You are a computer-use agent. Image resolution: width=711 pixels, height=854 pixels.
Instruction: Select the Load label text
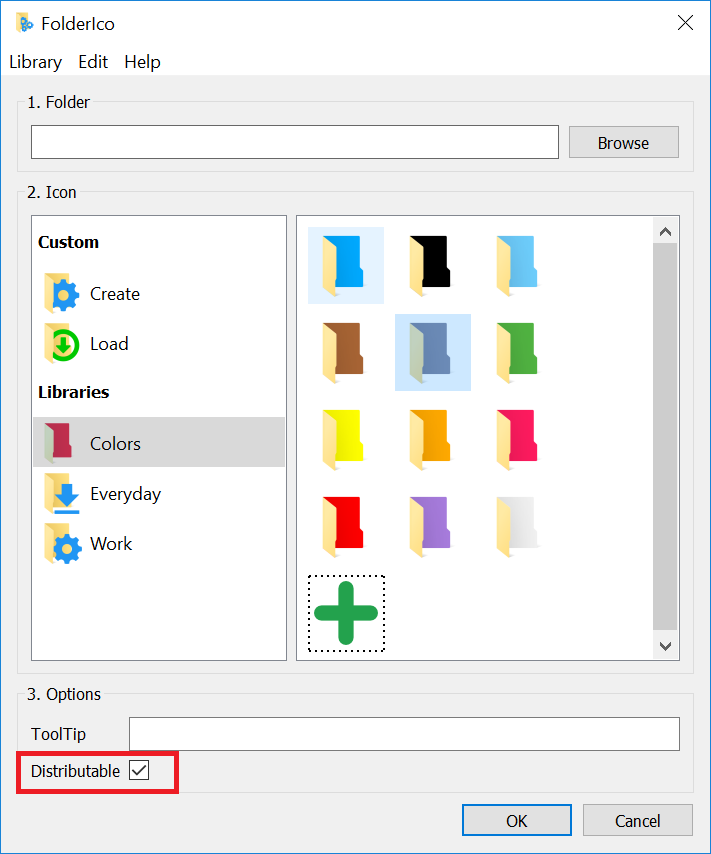tap(109, 344)
